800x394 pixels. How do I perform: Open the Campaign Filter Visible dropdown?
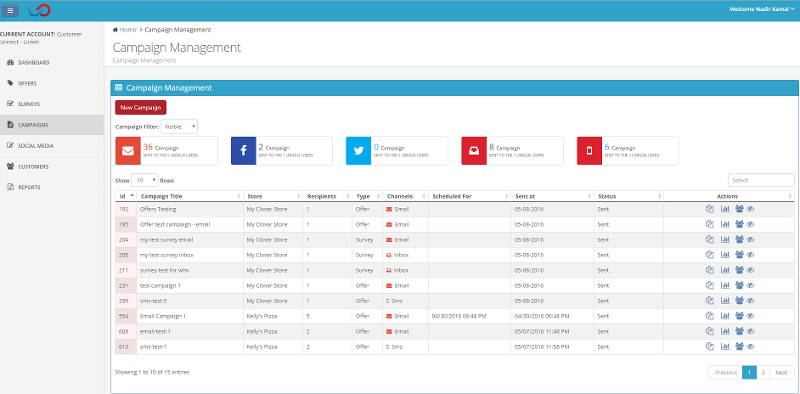[x=179, y=127]
